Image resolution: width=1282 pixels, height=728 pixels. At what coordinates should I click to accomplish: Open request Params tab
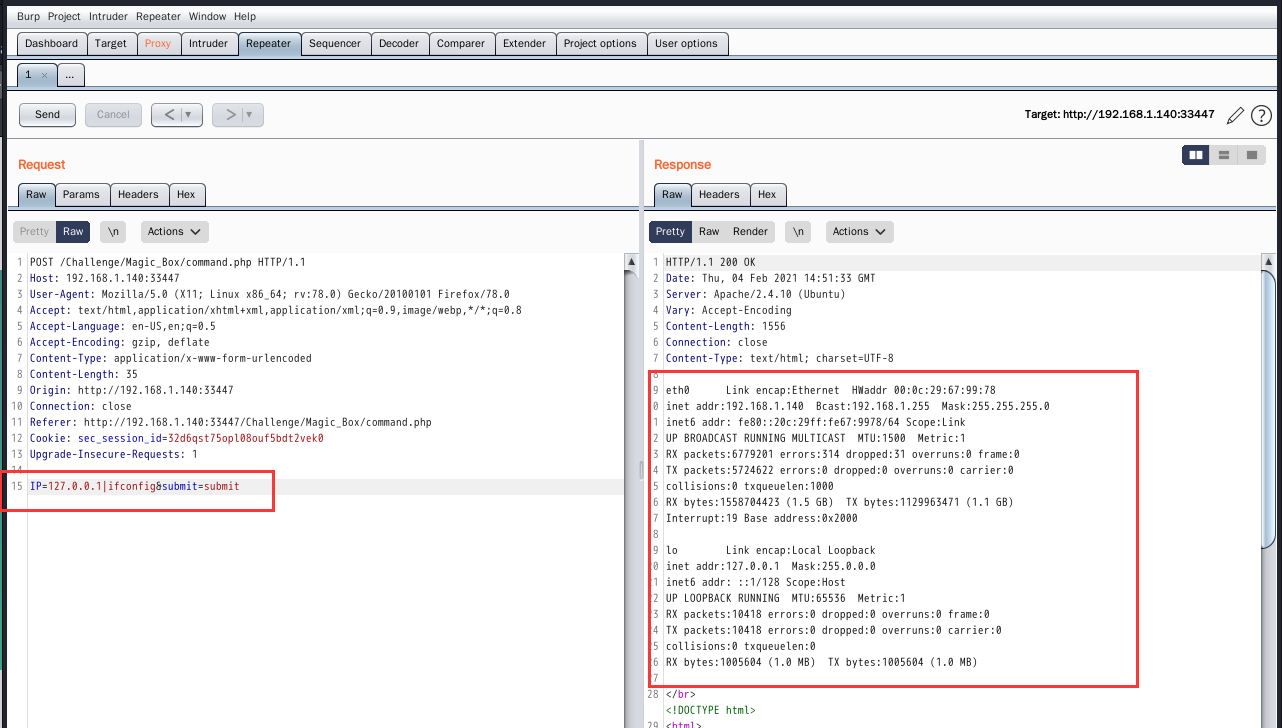[x=81, y=195]
